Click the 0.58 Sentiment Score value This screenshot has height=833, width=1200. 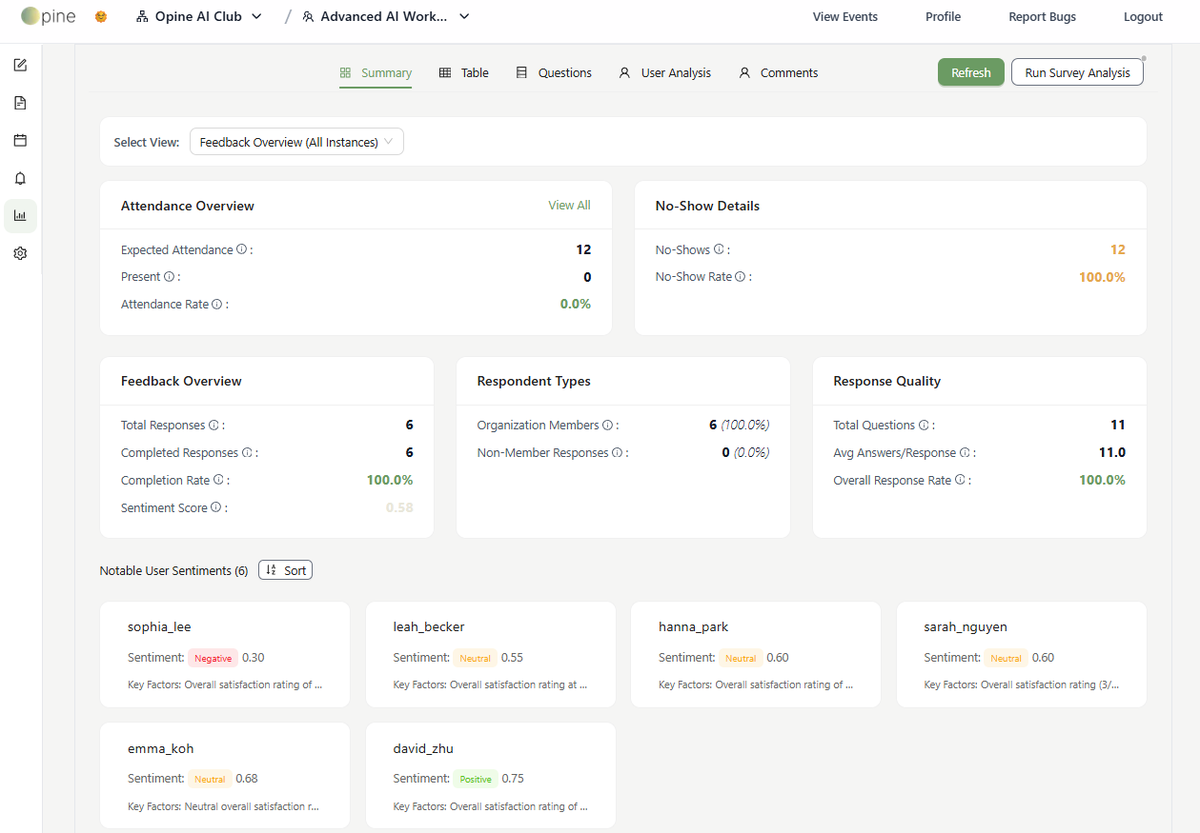[x=399, y=508]
